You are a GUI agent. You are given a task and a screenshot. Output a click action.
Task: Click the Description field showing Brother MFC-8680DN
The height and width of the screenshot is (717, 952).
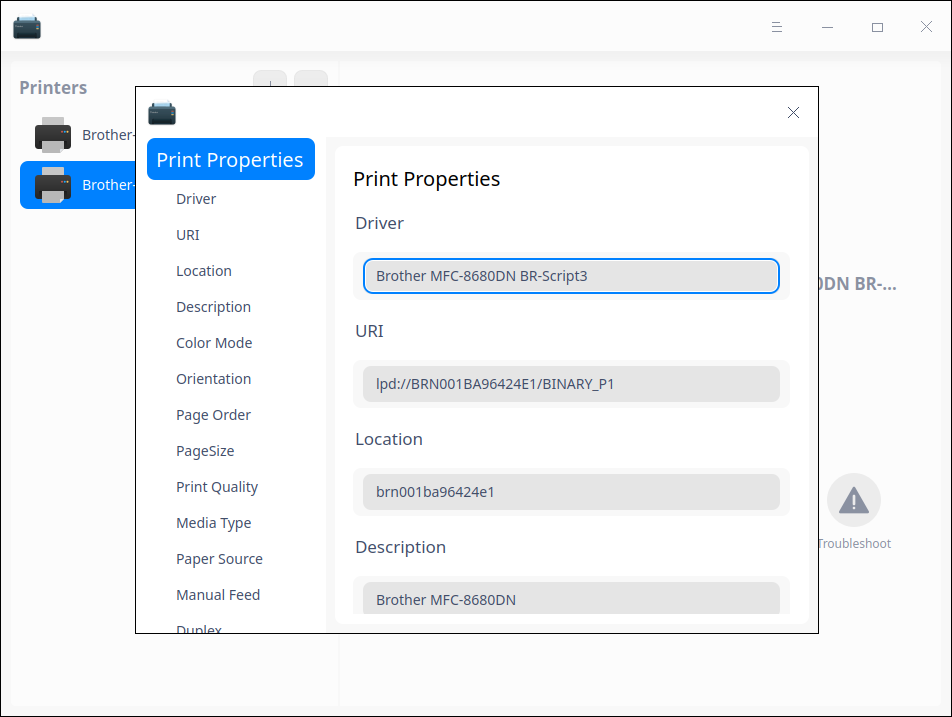click(x=571, y=599)
